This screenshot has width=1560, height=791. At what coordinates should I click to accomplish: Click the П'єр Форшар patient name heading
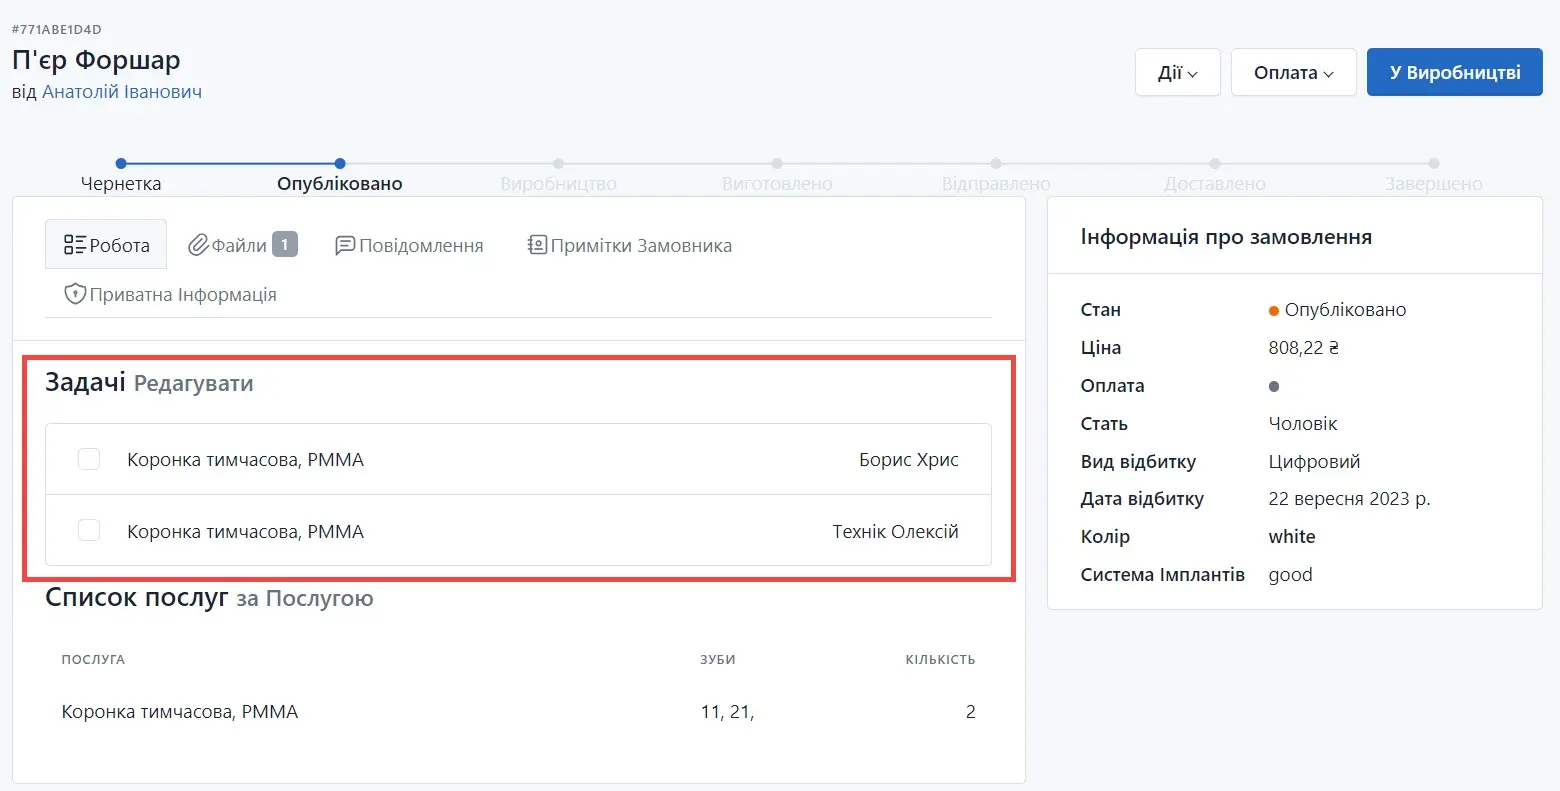pyautogui.click(x=96, y=60)
